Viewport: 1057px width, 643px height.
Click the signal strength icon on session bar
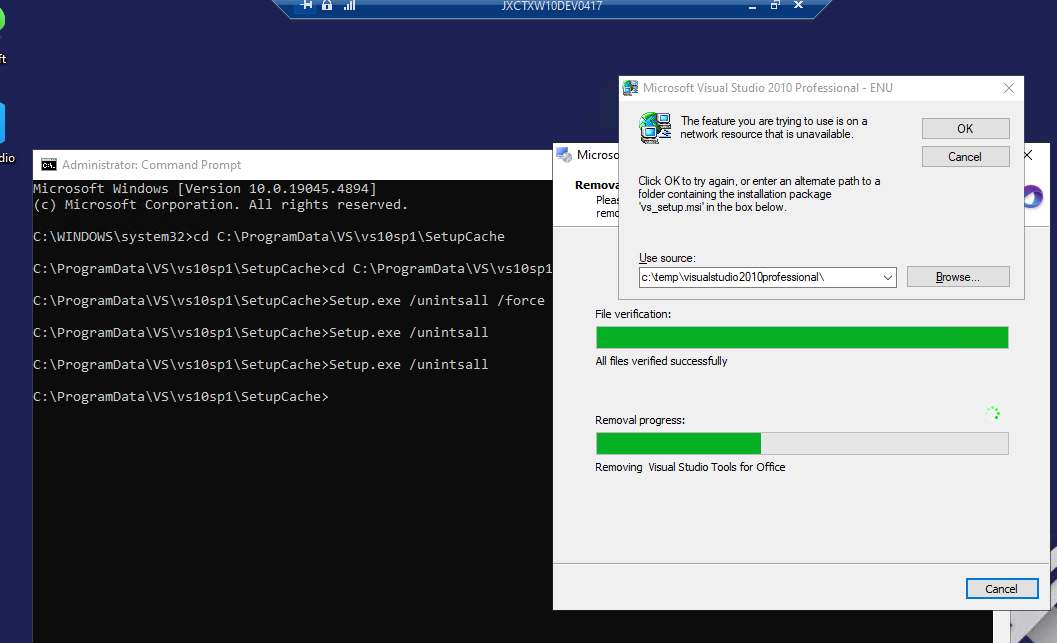click(x=349, y=5)
